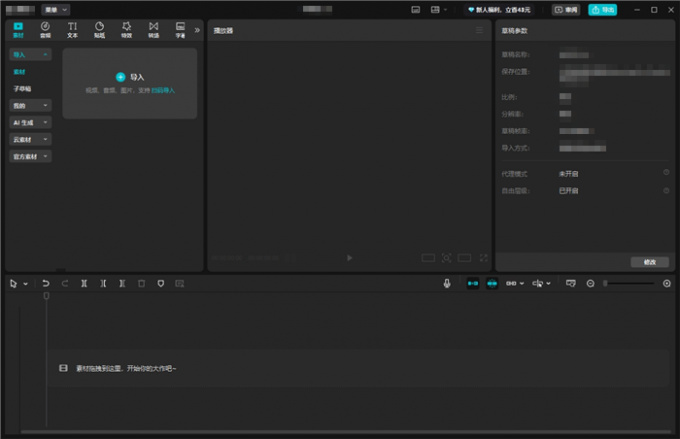This screenshot has height=439, width=680.
Task: Click the 新人福利 promotion banner
Action: [499, 10]
